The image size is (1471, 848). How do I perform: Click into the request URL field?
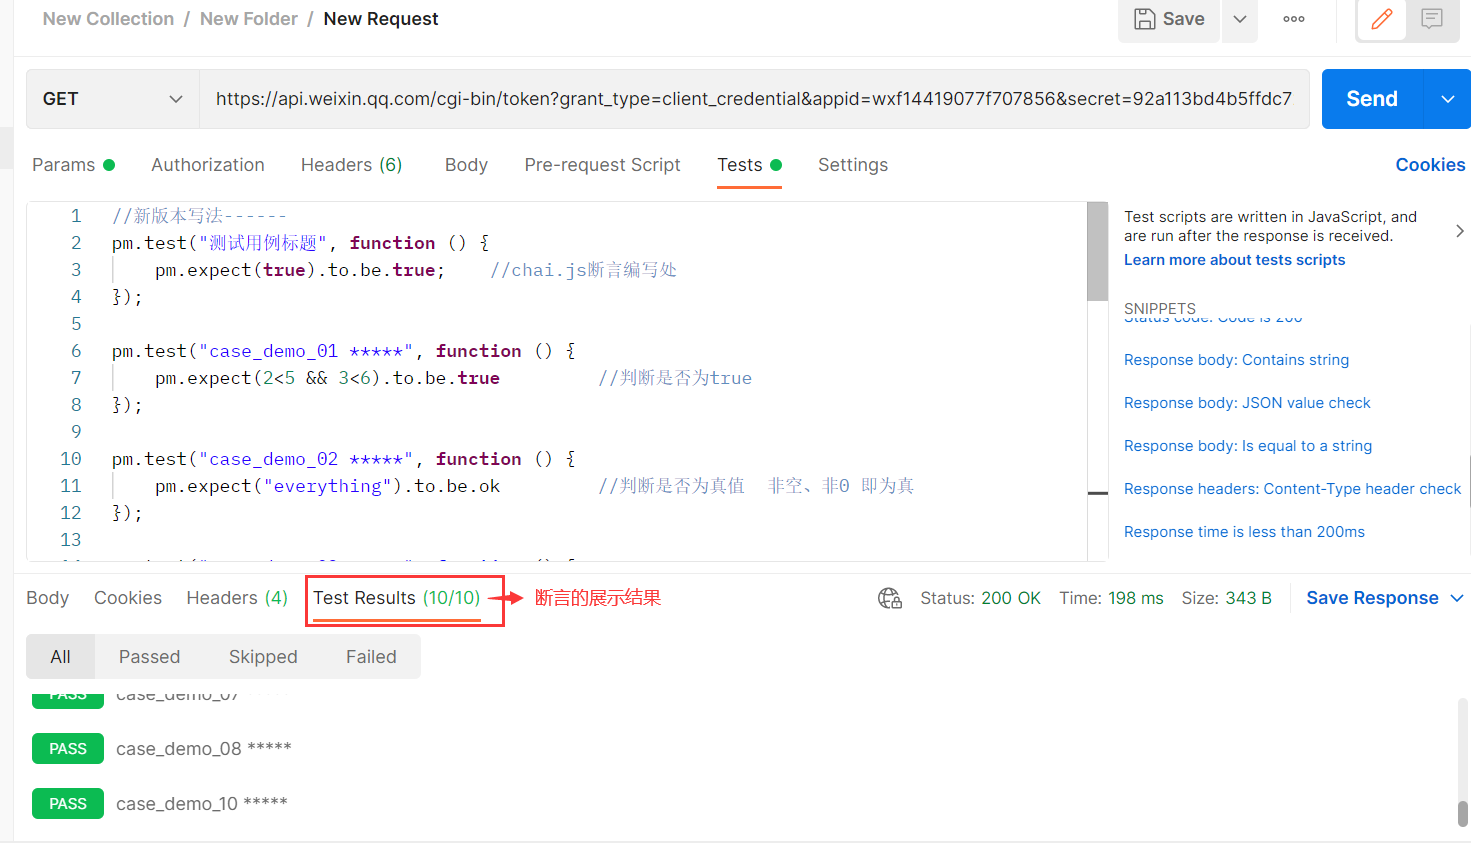pos(754,99)
